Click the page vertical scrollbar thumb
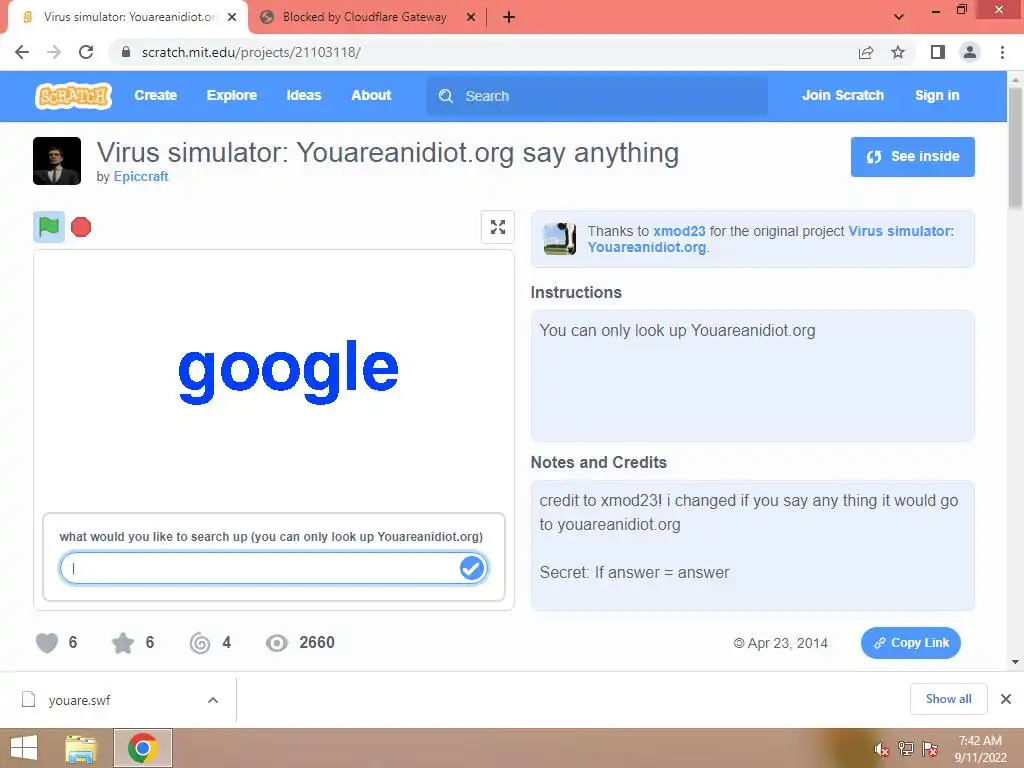Screen dimensions: 1024x768 1015,147
